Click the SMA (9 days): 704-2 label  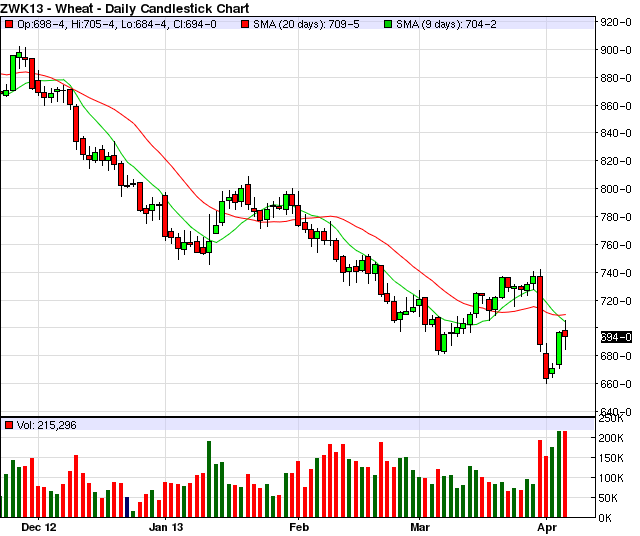(x=446, y=24)
